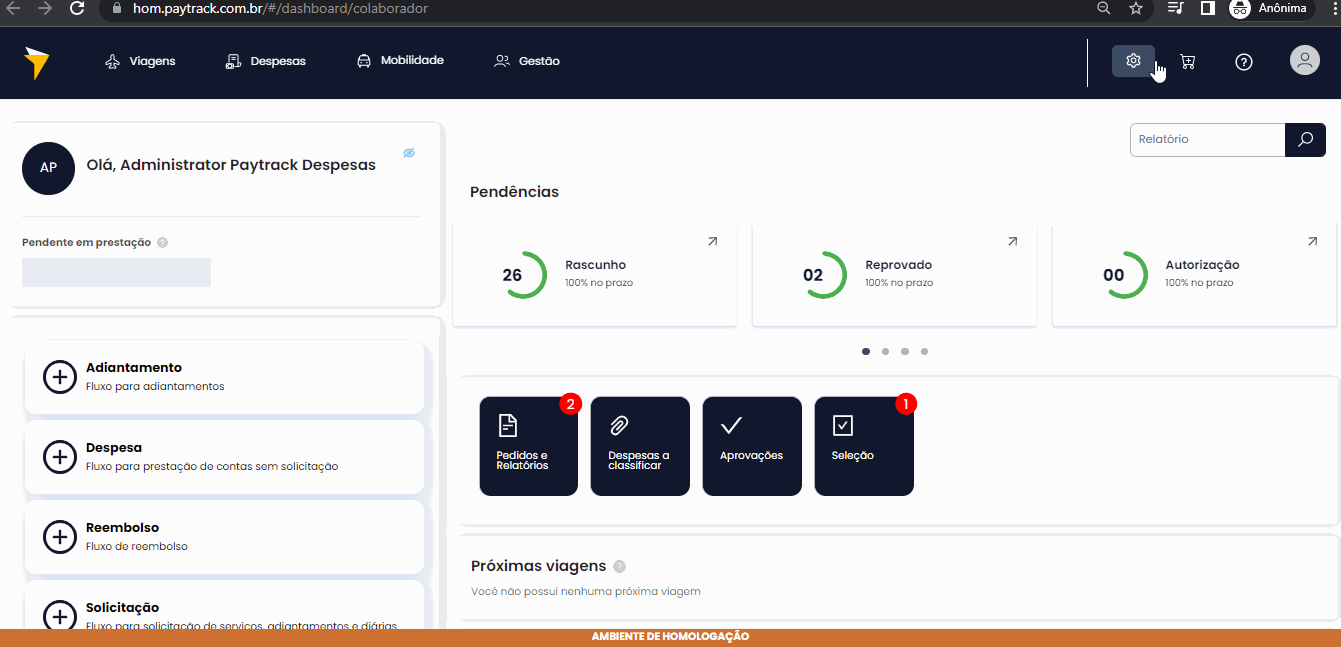1341x647 pixels.
Task: Click the plus icon for Reembolso
Action: 60,537
